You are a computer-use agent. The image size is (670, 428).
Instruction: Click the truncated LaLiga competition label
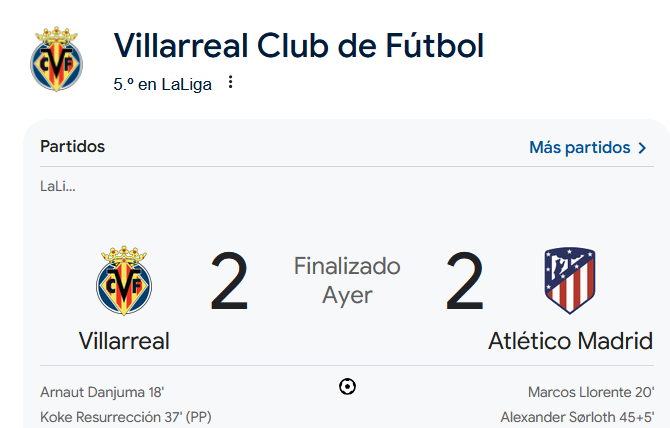point(57,186)
